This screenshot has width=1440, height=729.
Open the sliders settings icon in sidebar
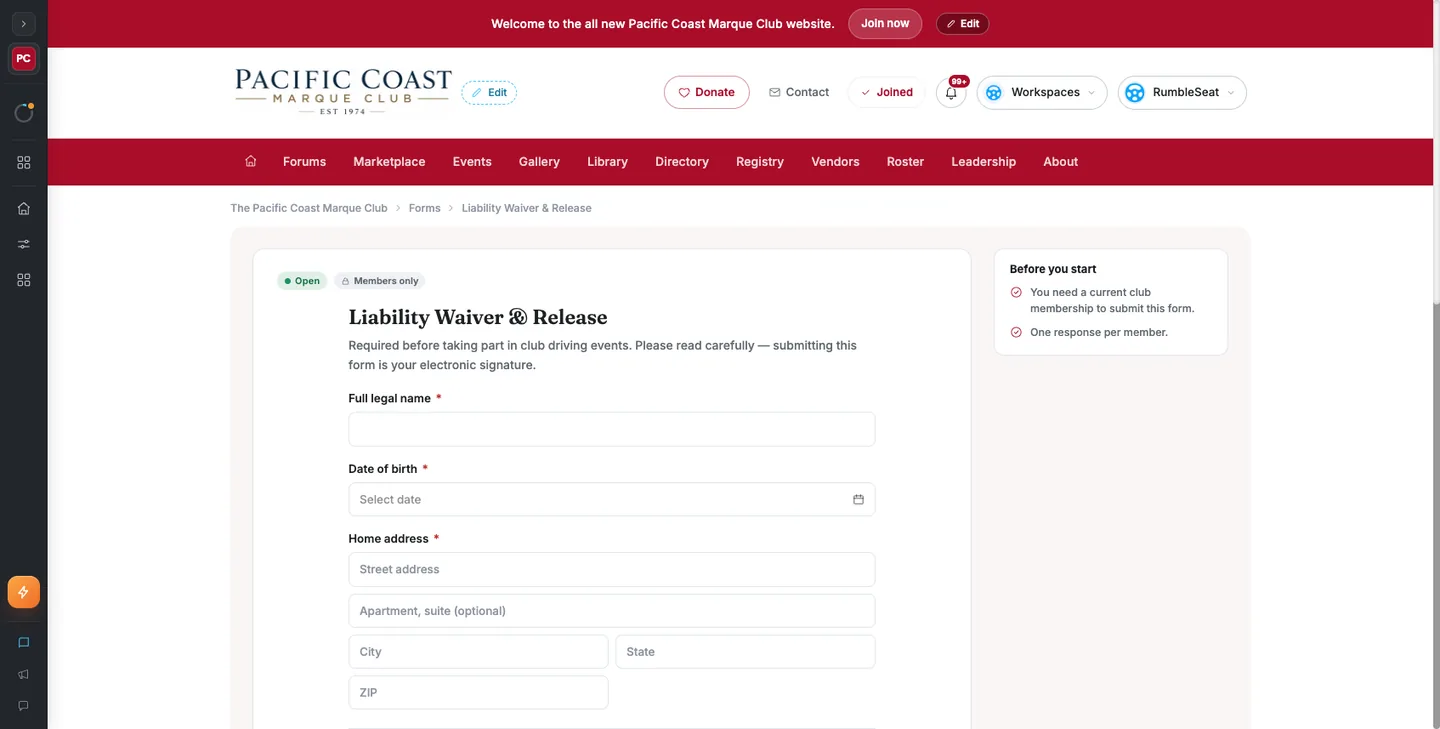pos(24,244)
